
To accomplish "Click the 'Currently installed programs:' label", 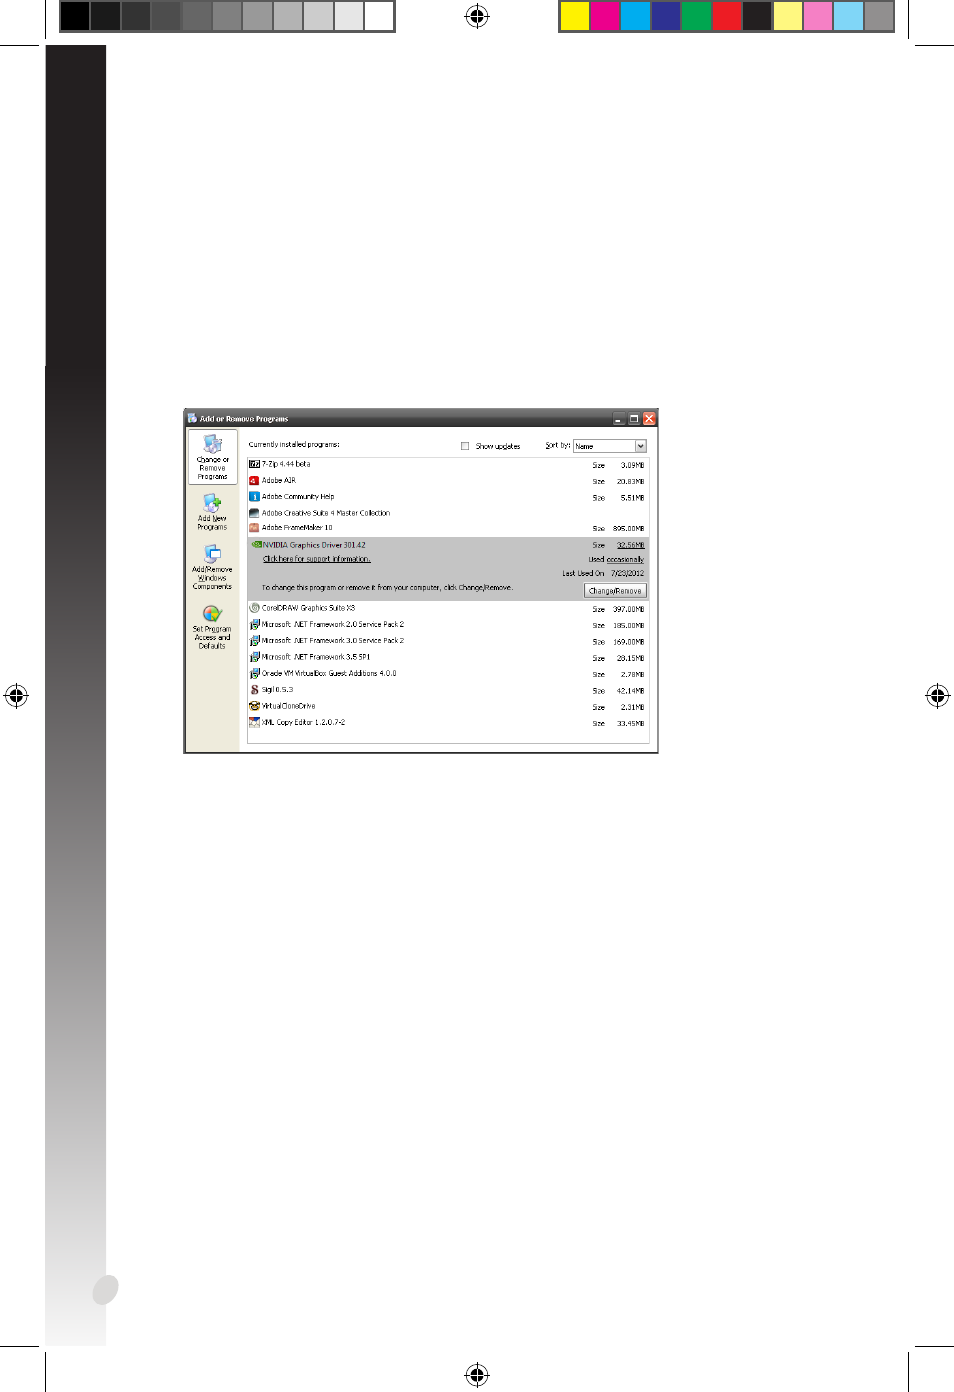I will tap(294, 445).
